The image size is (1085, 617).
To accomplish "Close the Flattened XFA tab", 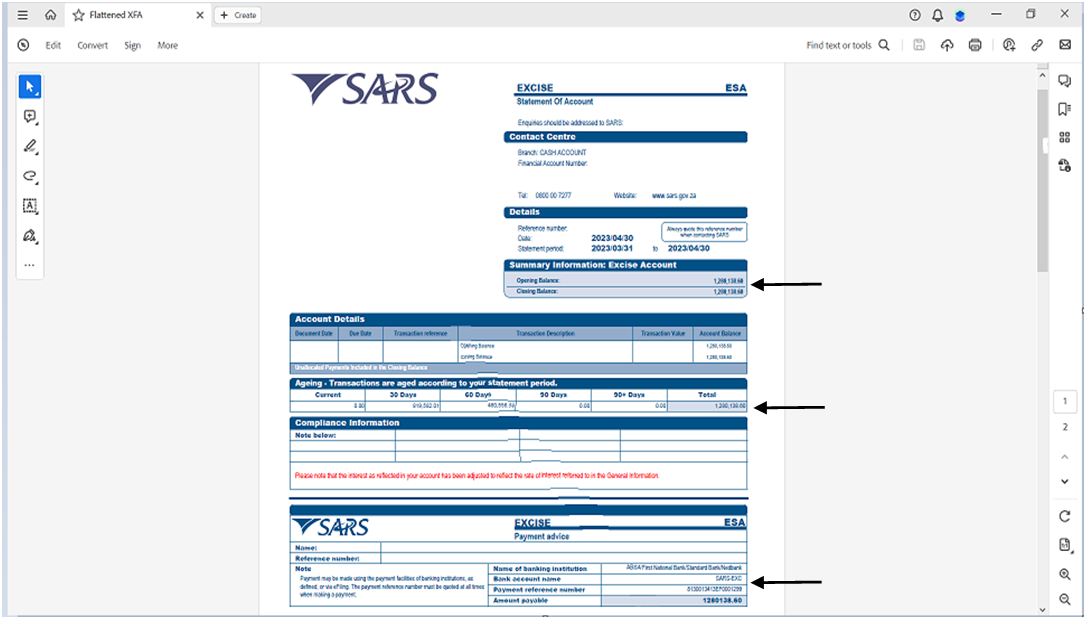I will tap(200, 15).
